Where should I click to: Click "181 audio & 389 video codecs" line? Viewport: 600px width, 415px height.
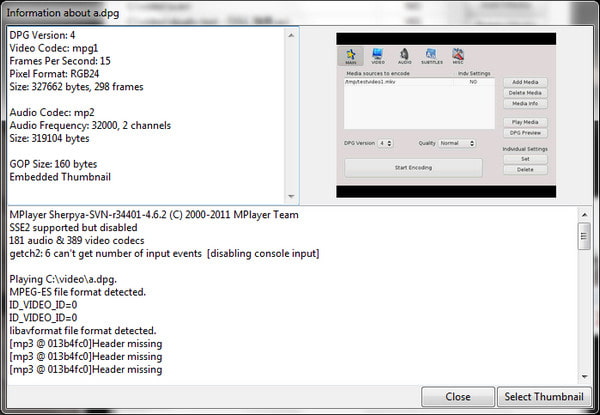click(77, 241)
